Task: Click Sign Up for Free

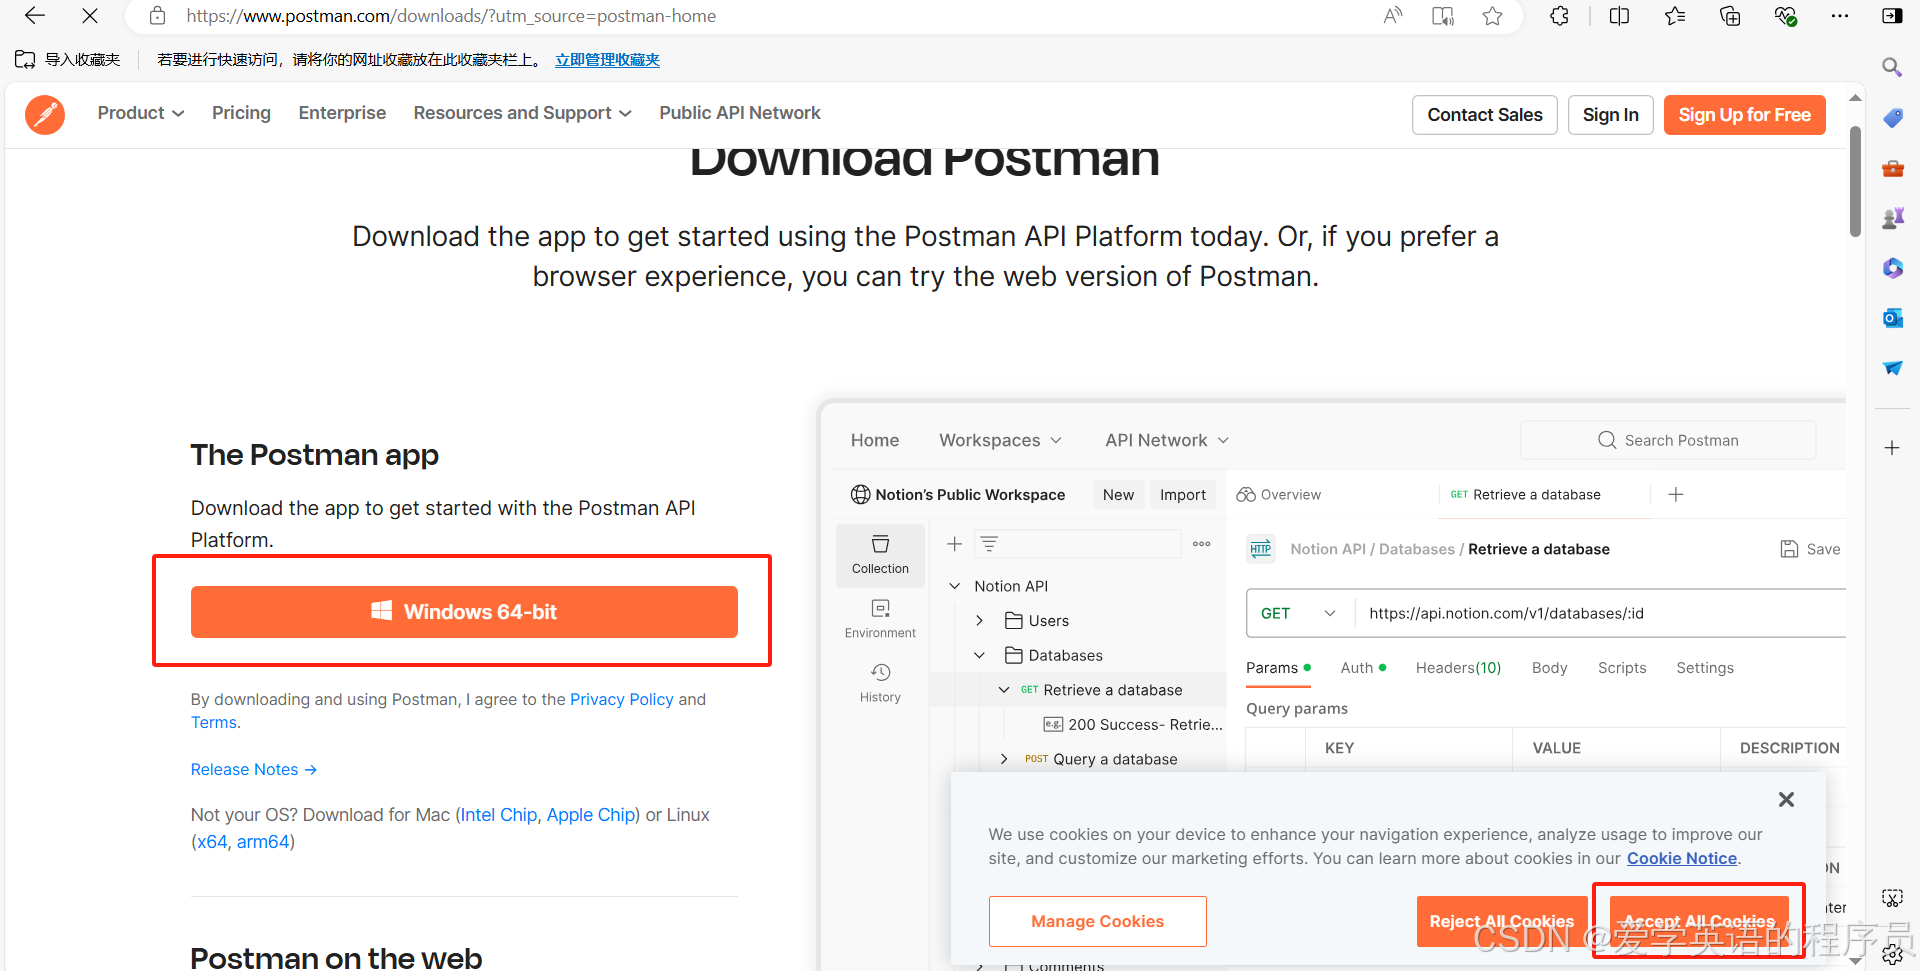Action: pyautogui.click(x=1744, y=115)
